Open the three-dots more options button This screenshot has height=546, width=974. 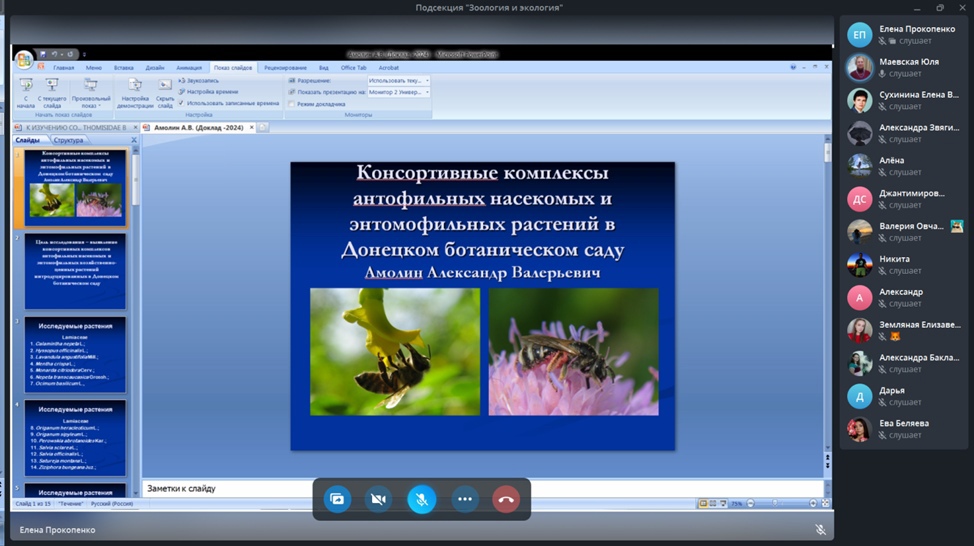click(465, 499)
